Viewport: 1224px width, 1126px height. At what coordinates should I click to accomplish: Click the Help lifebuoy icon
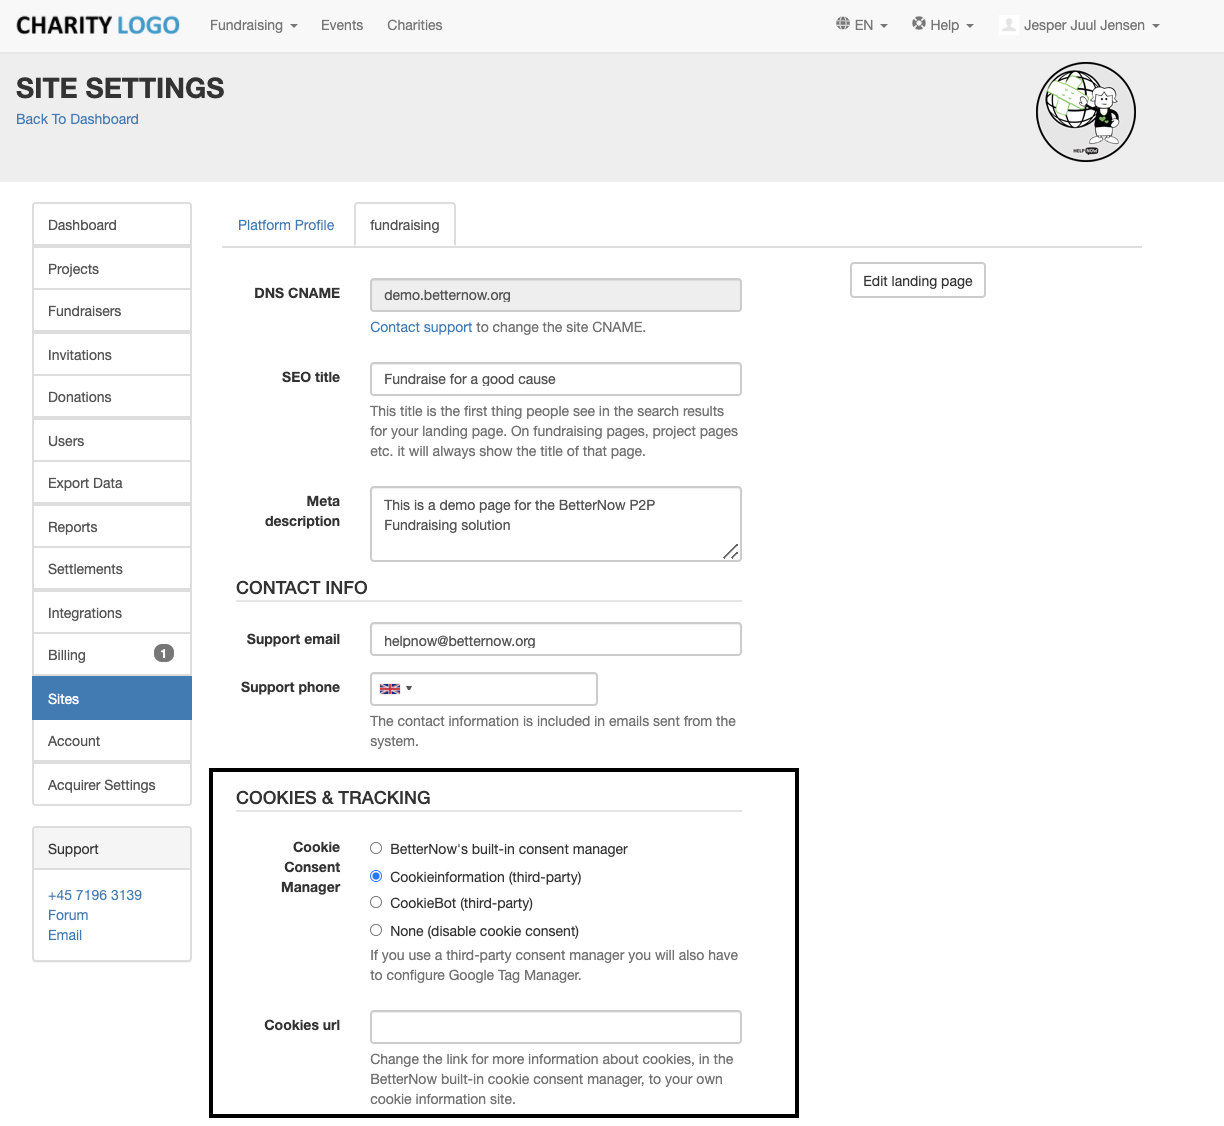tap(919, 24)
